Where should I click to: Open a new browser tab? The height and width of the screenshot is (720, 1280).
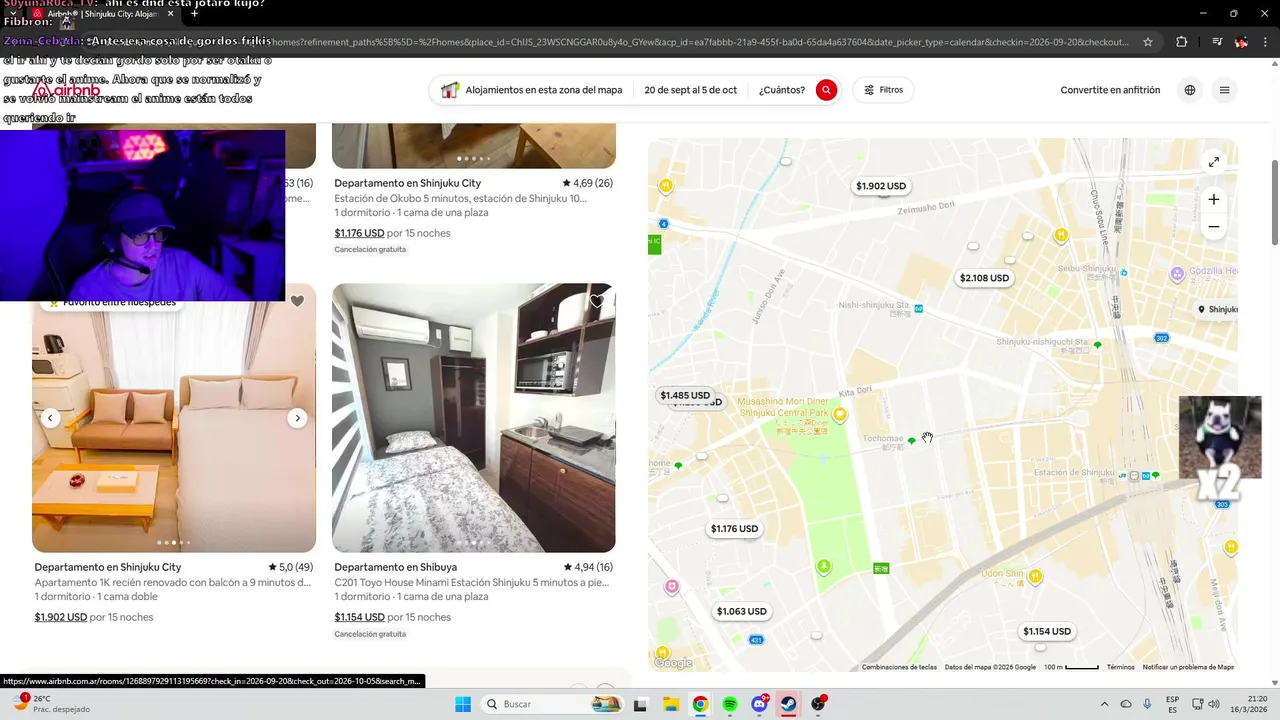(194, 13)
